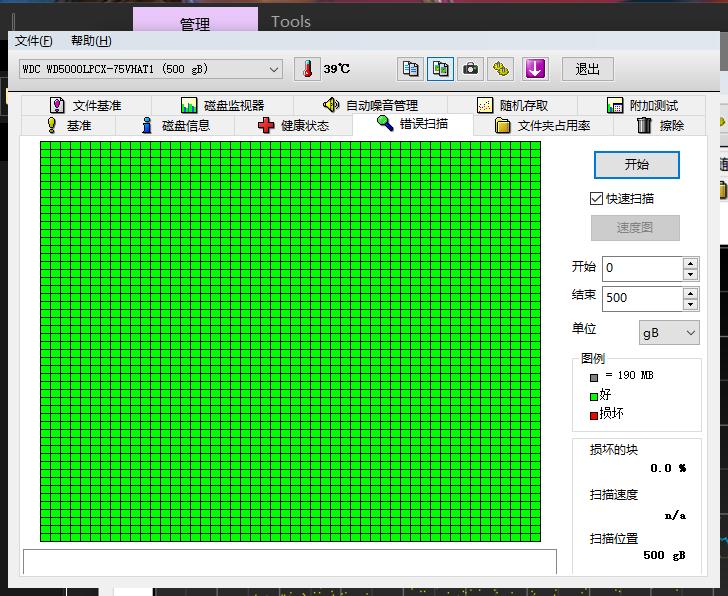
Task: Click the camera save screenshot icon
Action: (470, 69)
